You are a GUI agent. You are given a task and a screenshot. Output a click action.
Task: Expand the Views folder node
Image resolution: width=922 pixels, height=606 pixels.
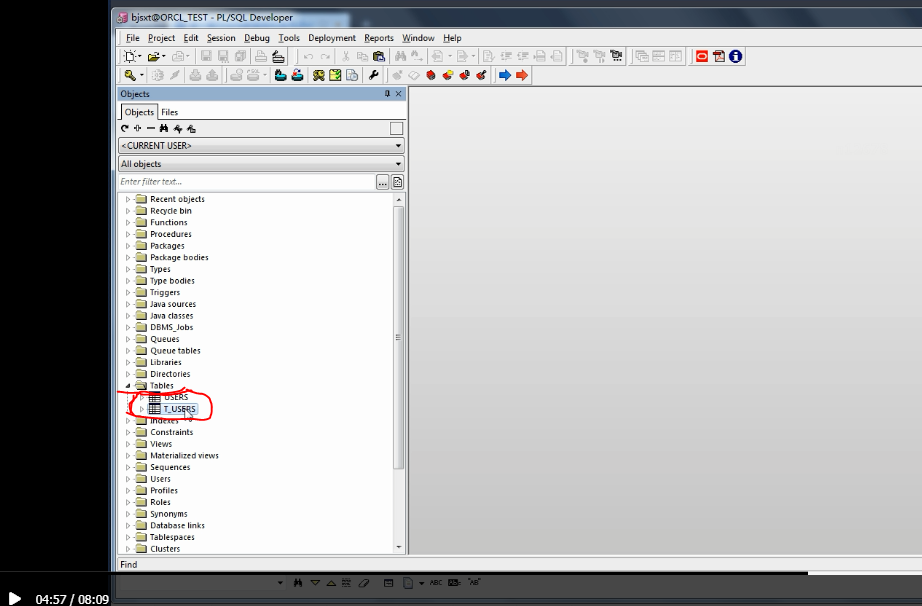pyautogui.click(x=128, y=444)
